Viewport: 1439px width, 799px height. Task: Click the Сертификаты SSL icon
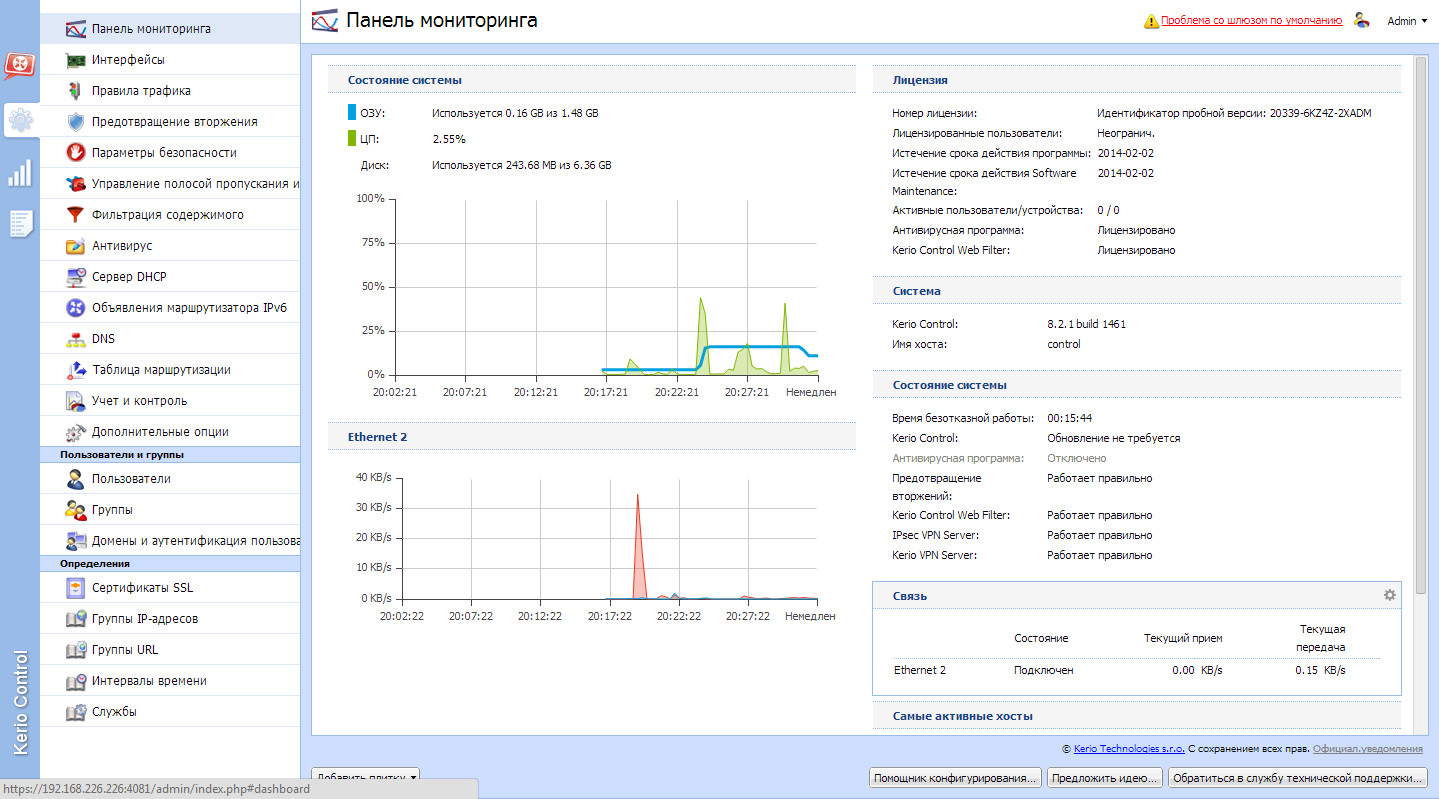(76, 587)
